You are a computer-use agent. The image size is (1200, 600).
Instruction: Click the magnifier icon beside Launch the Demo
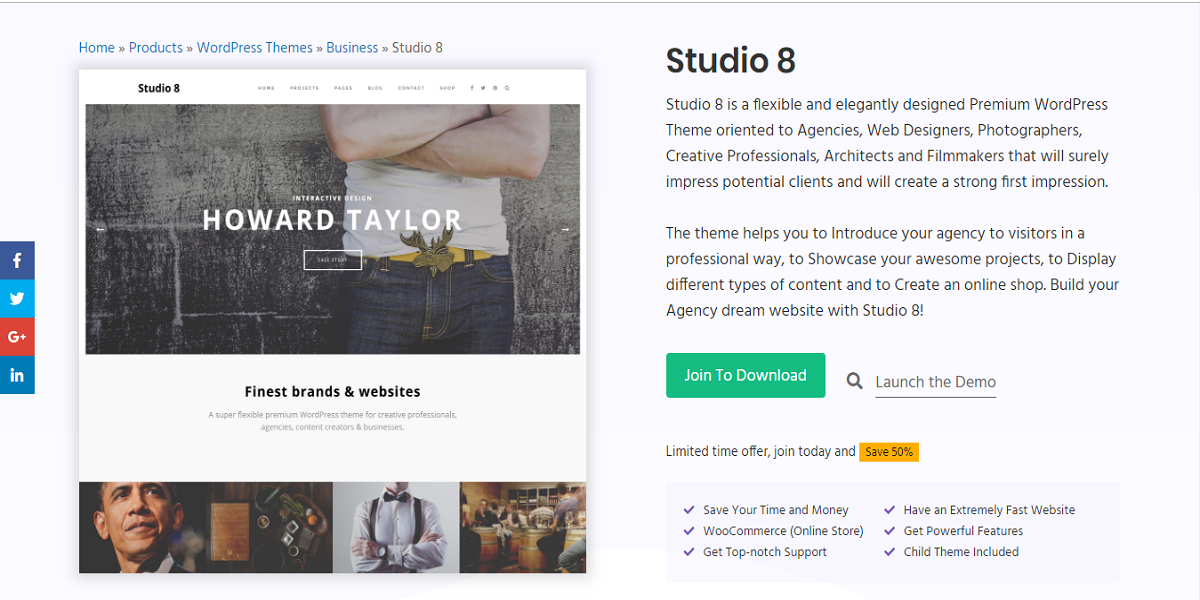coord(855,381)
